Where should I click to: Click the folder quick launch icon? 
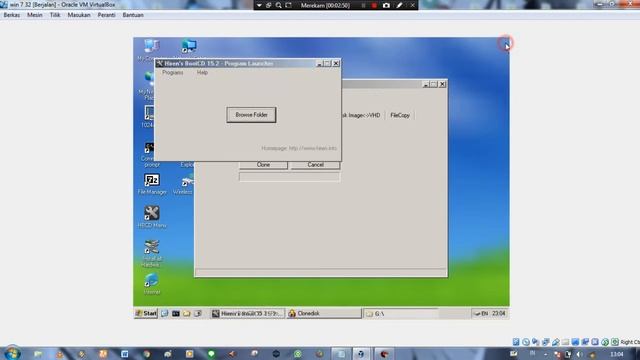tap(187, 313)
